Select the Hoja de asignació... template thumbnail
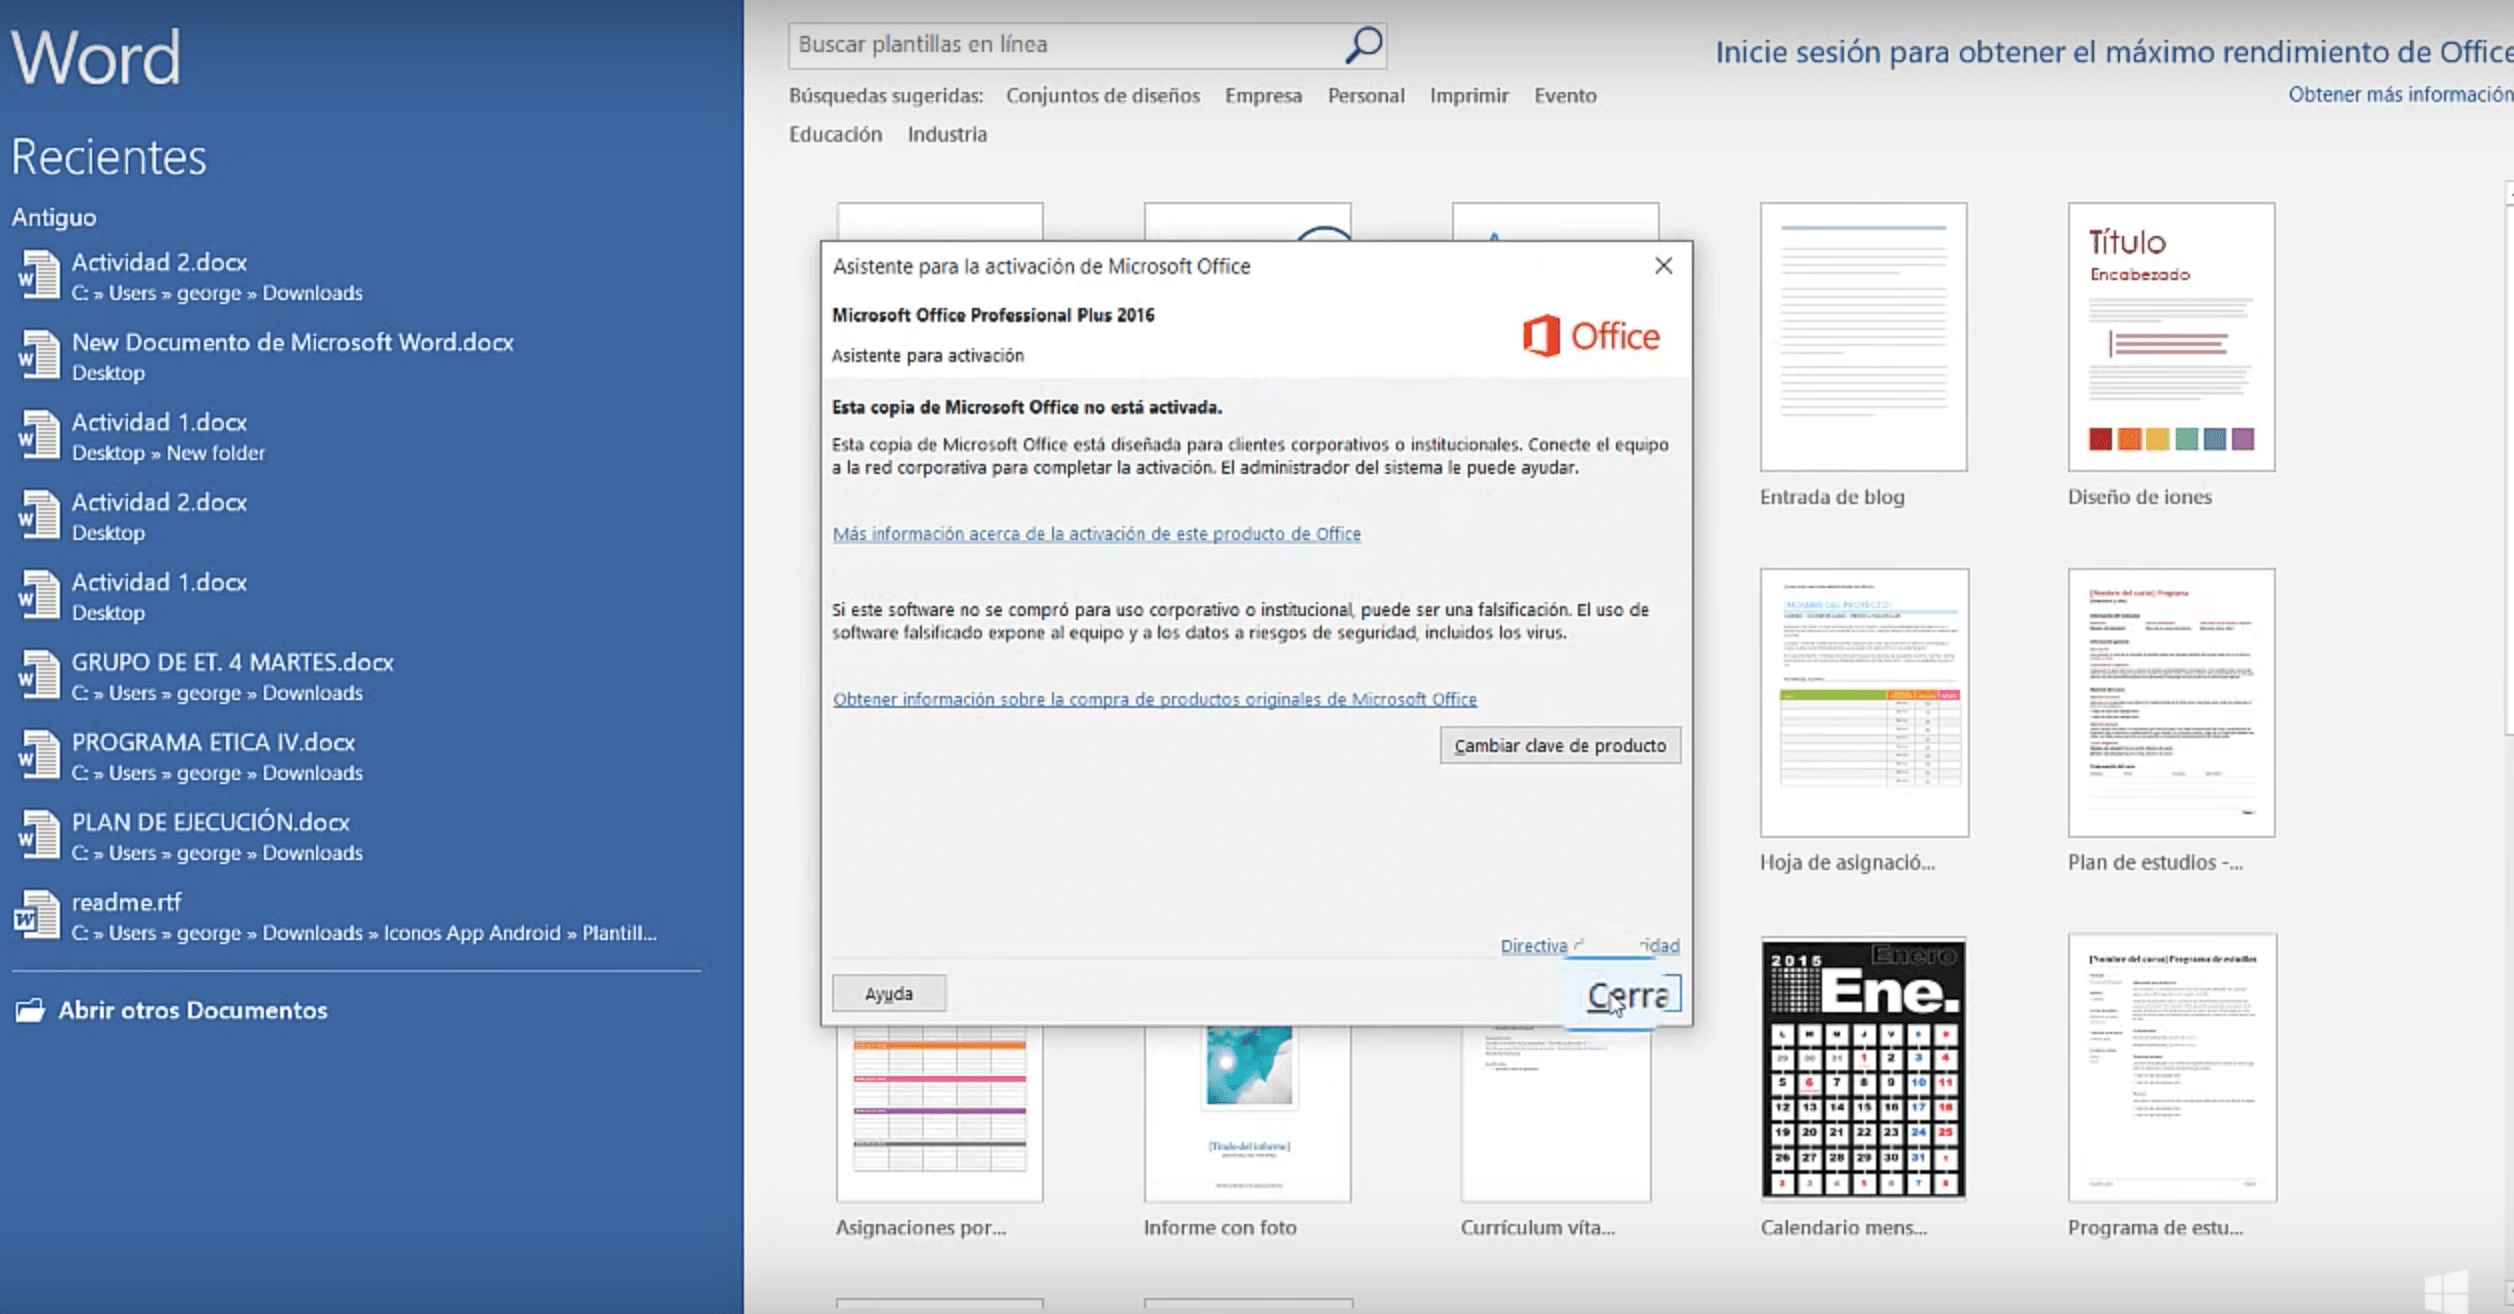 click(1864, 703)
